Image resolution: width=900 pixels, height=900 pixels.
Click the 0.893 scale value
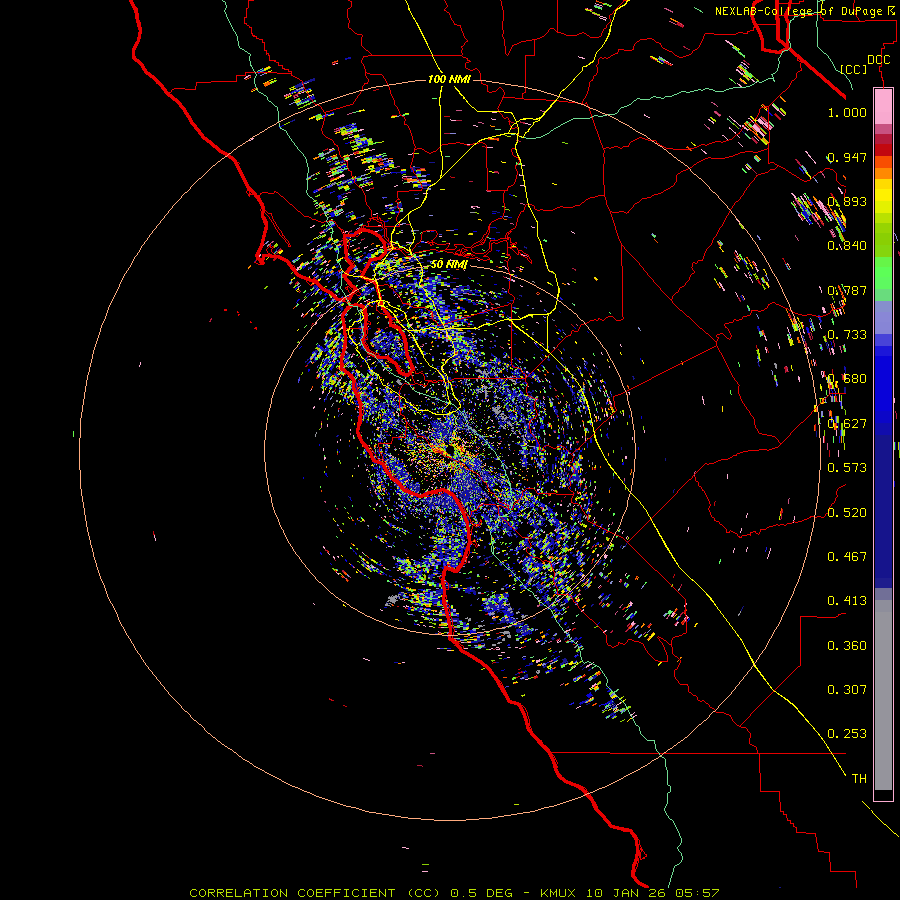(847, 201)
